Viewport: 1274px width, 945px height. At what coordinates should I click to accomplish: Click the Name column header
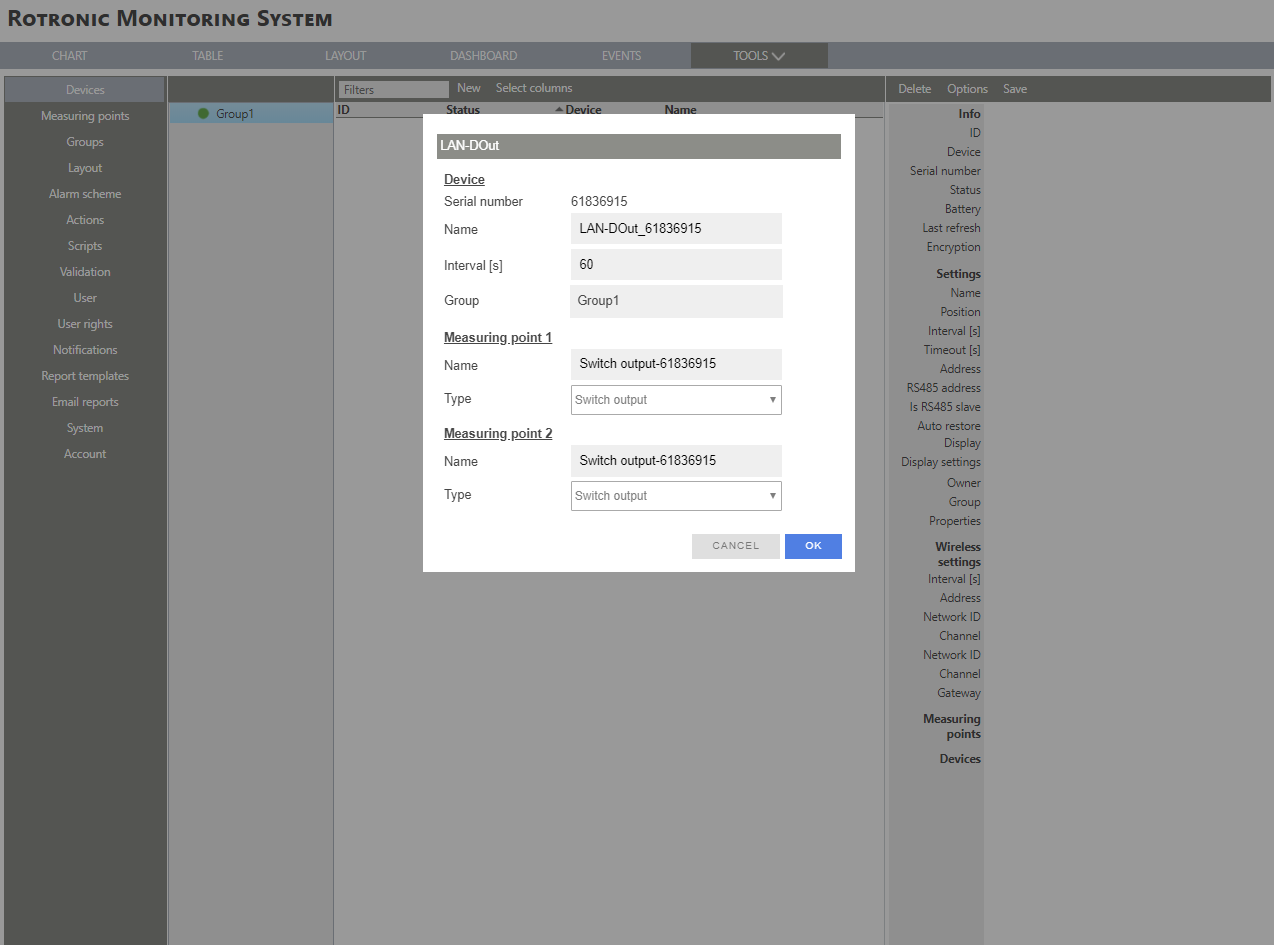(680, 110)
